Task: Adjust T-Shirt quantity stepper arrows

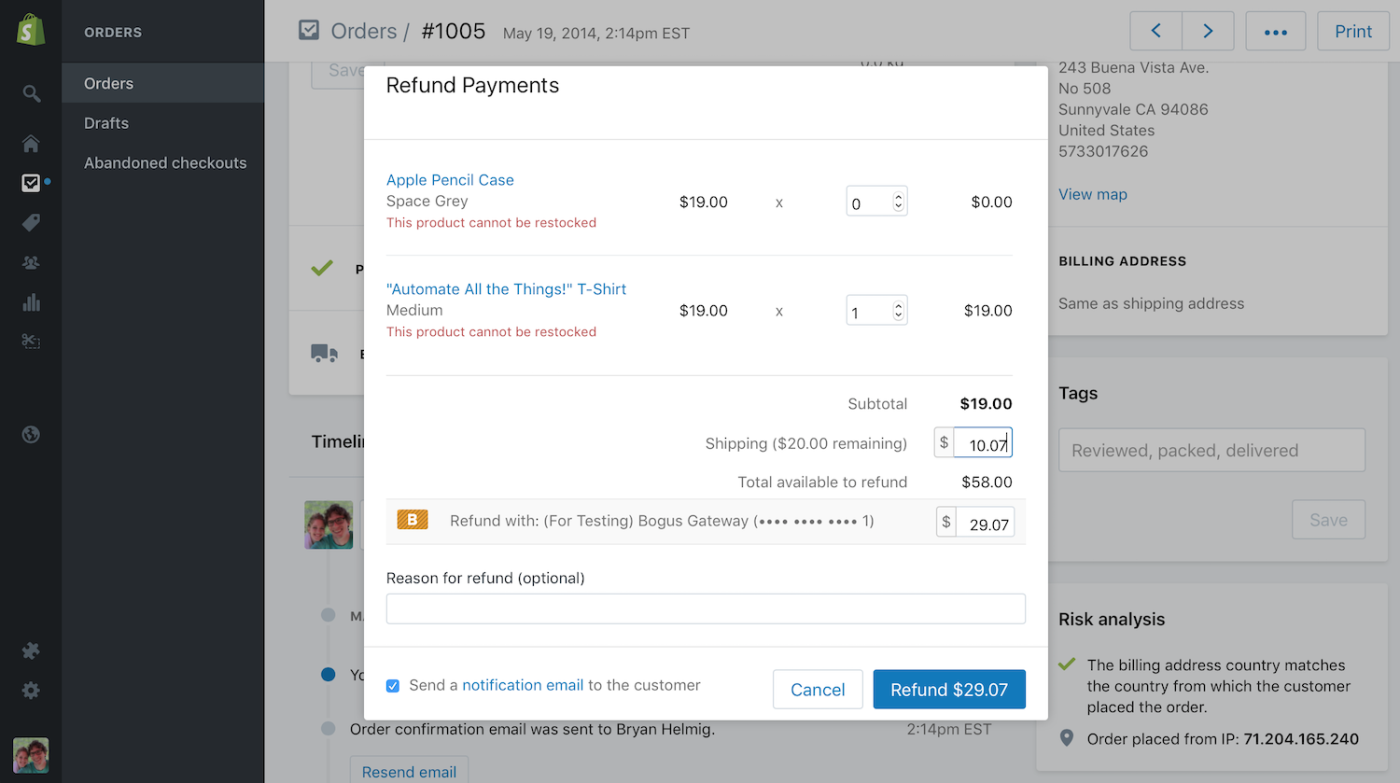Action: pos(898,311)
